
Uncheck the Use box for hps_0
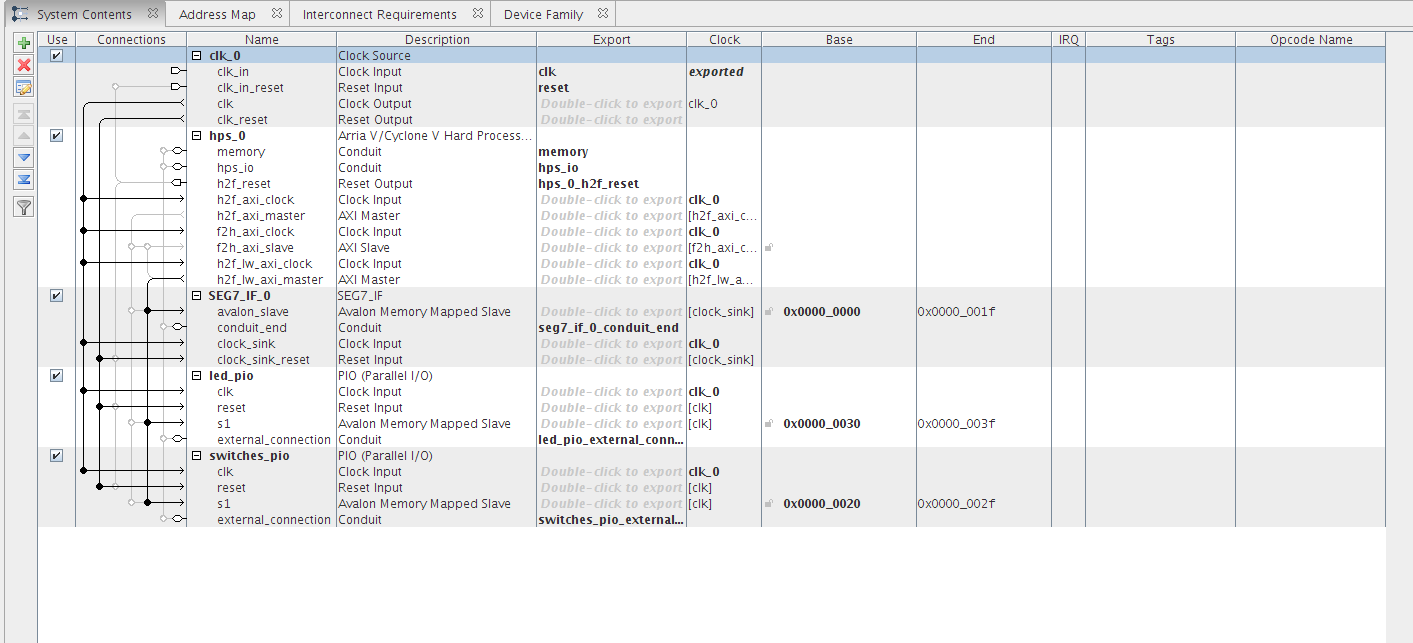pyautogui.click(x=57, y=136)
